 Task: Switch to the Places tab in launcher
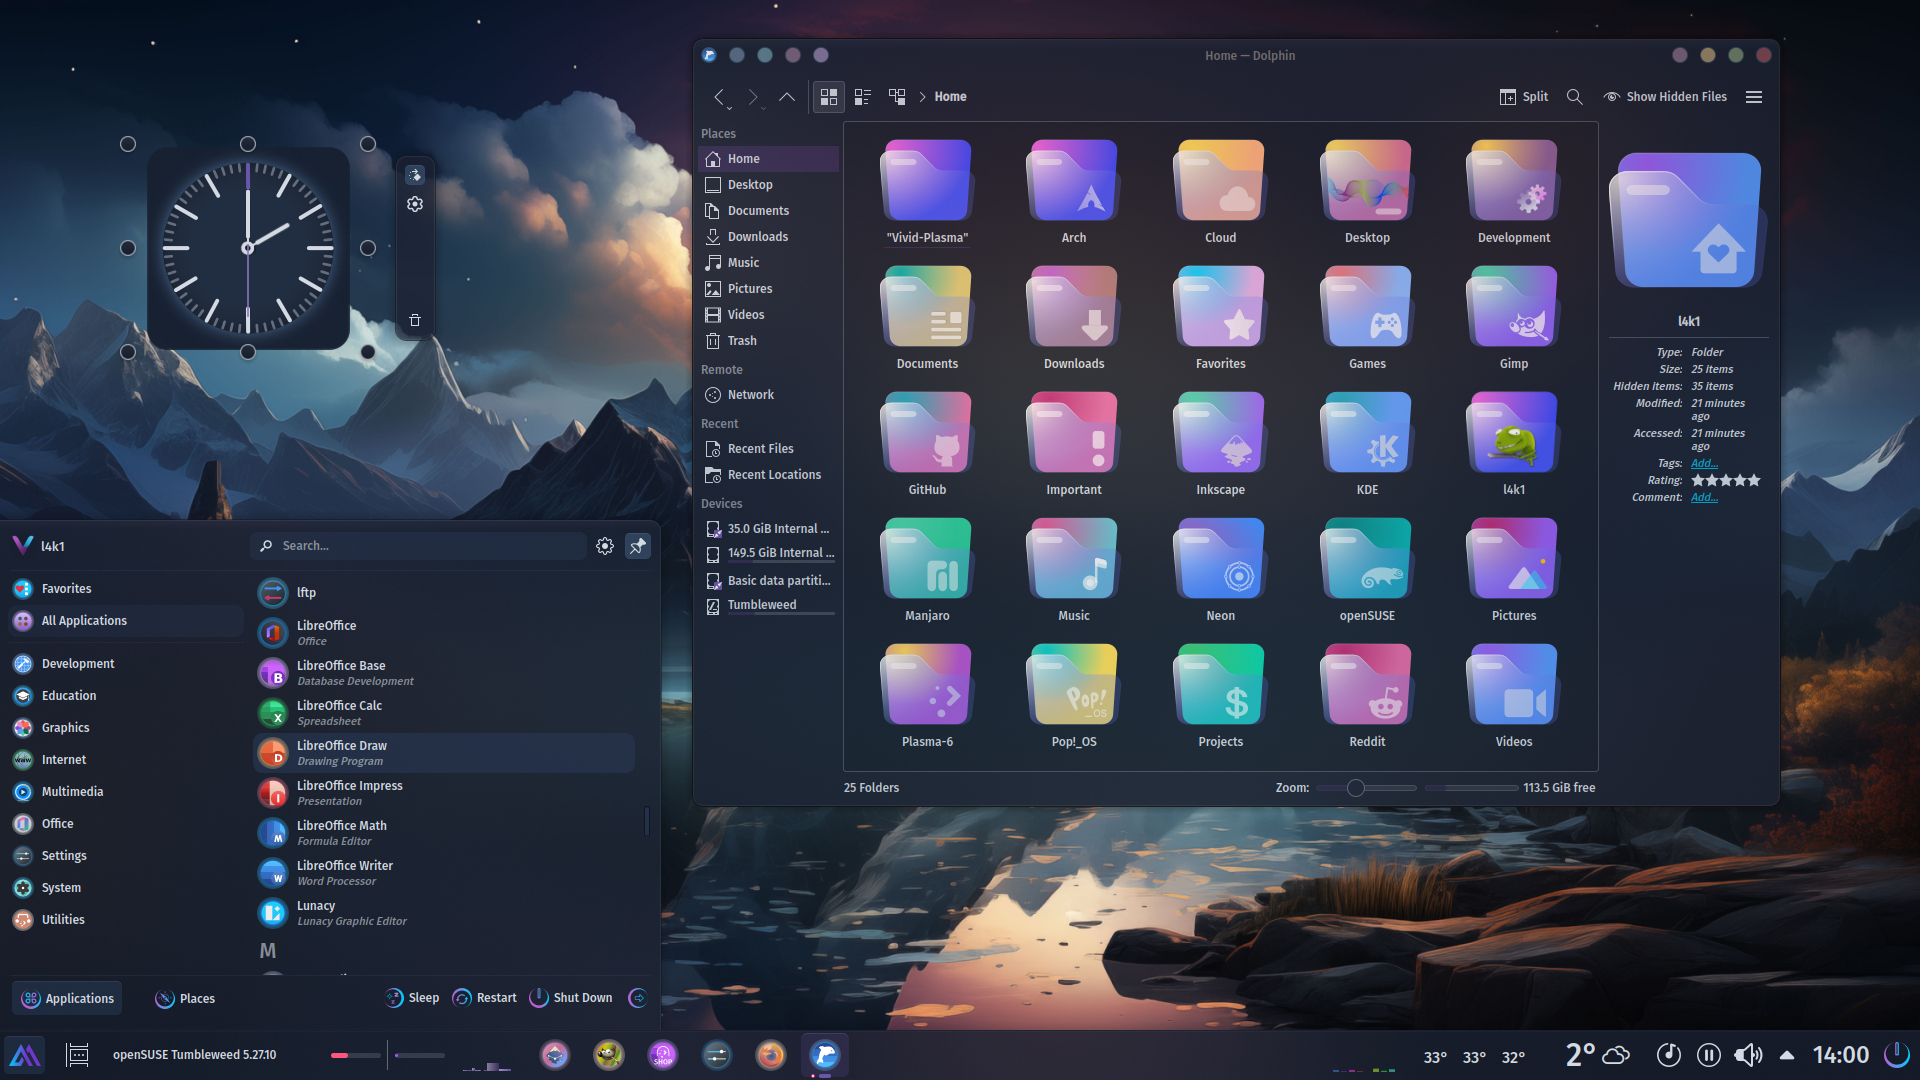click(185, 999)
